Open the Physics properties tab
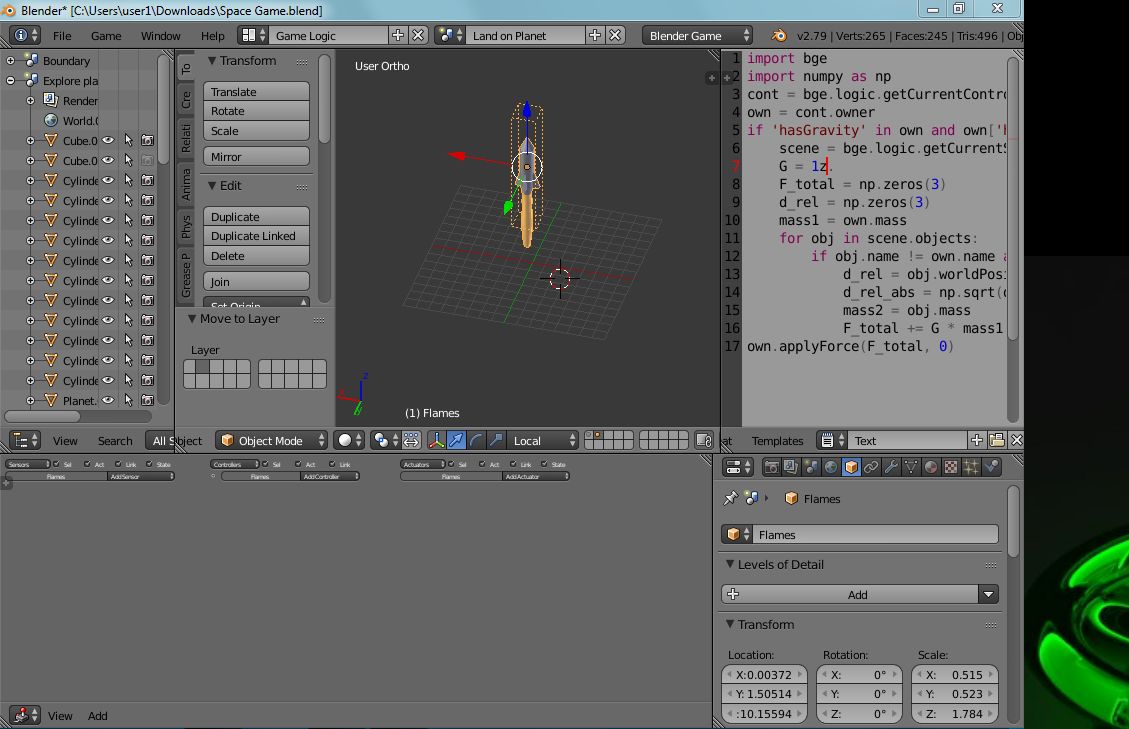The height and width of the screenshot is (729, 1129). tap(991, 467)
